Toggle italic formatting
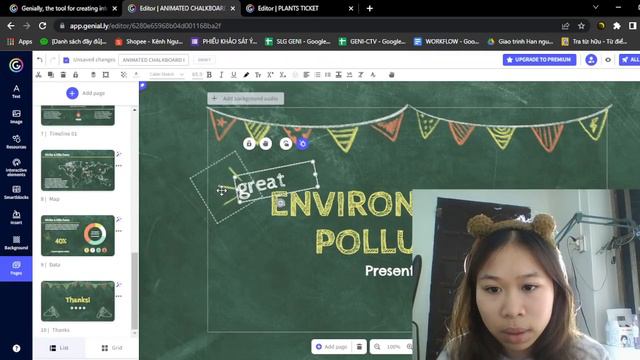 221,75
